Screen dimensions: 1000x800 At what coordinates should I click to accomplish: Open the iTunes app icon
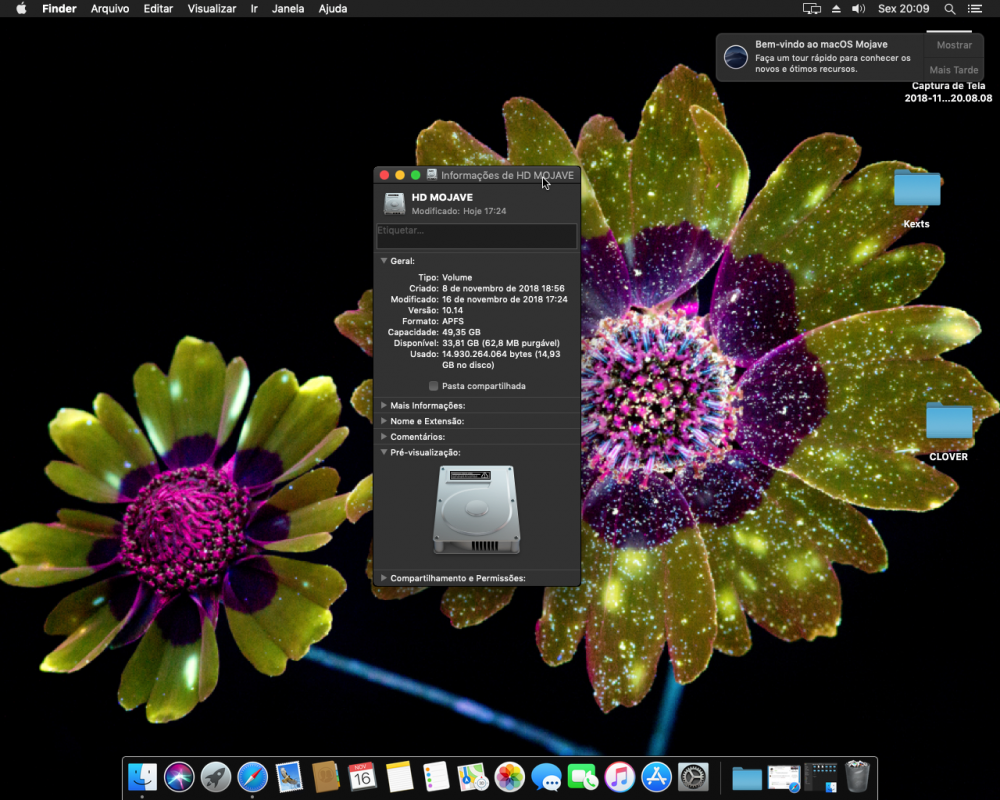620,777
